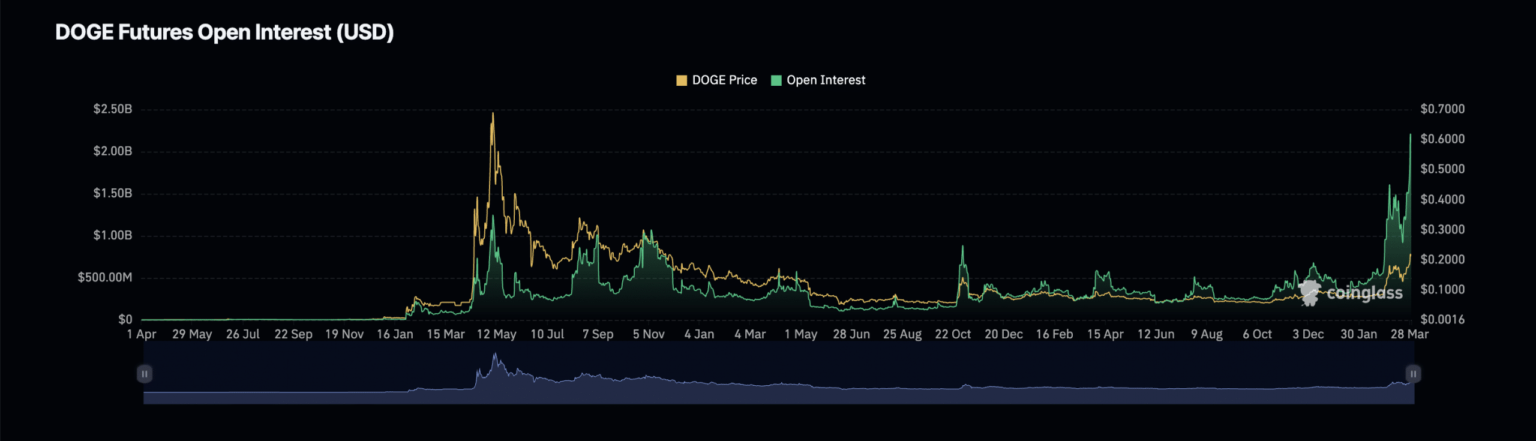
Task: Click the green Open Interest legend swatch
Action: click(778, 80)
